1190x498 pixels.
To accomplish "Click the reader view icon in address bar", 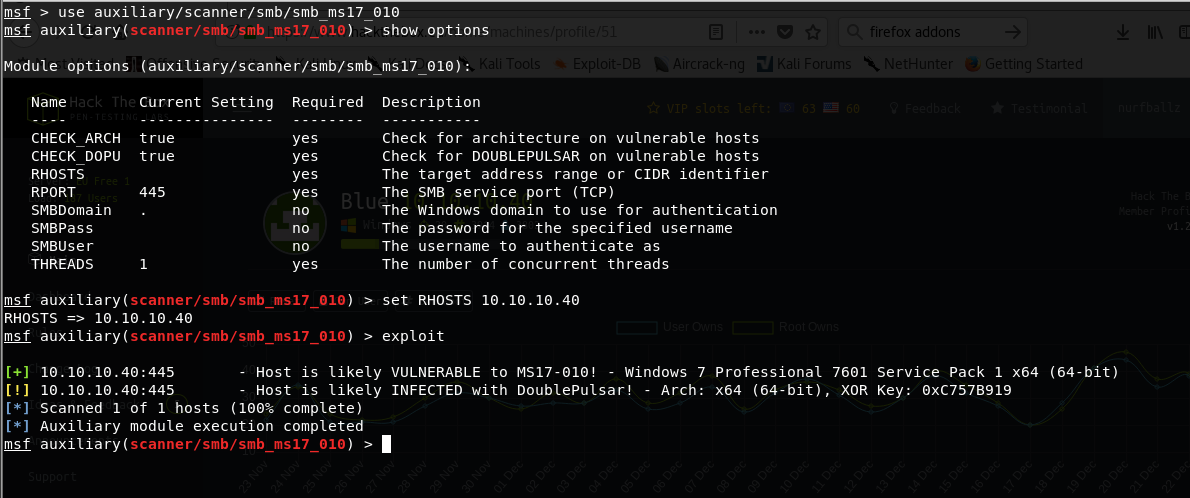I will (x=716, y=31).
